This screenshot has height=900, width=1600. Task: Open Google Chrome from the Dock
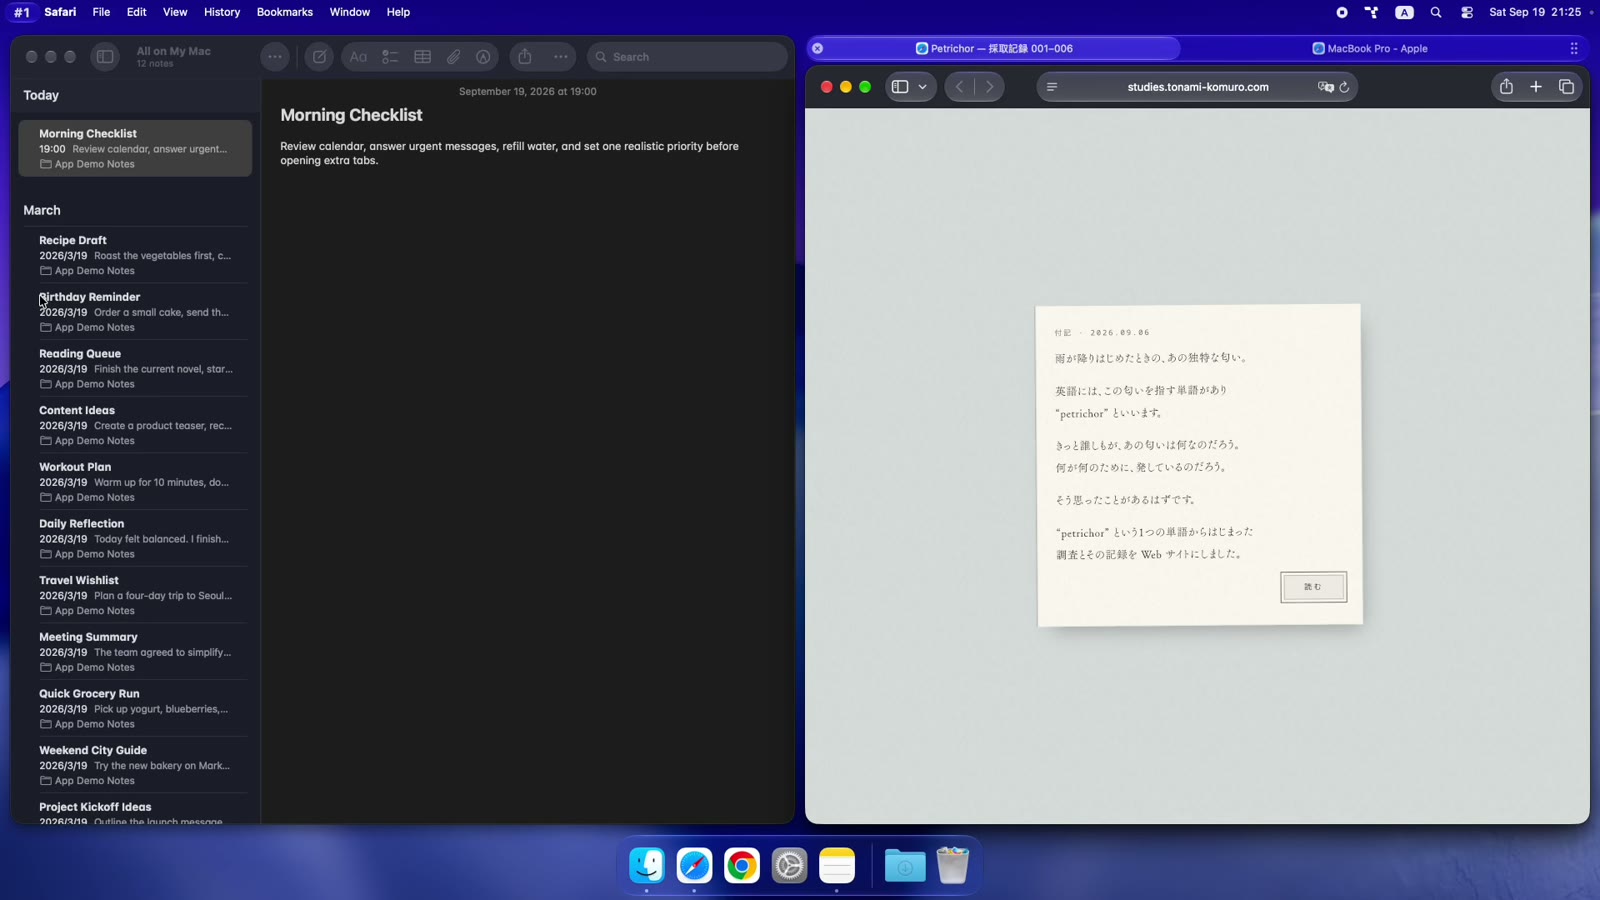(x=742, y=866)
